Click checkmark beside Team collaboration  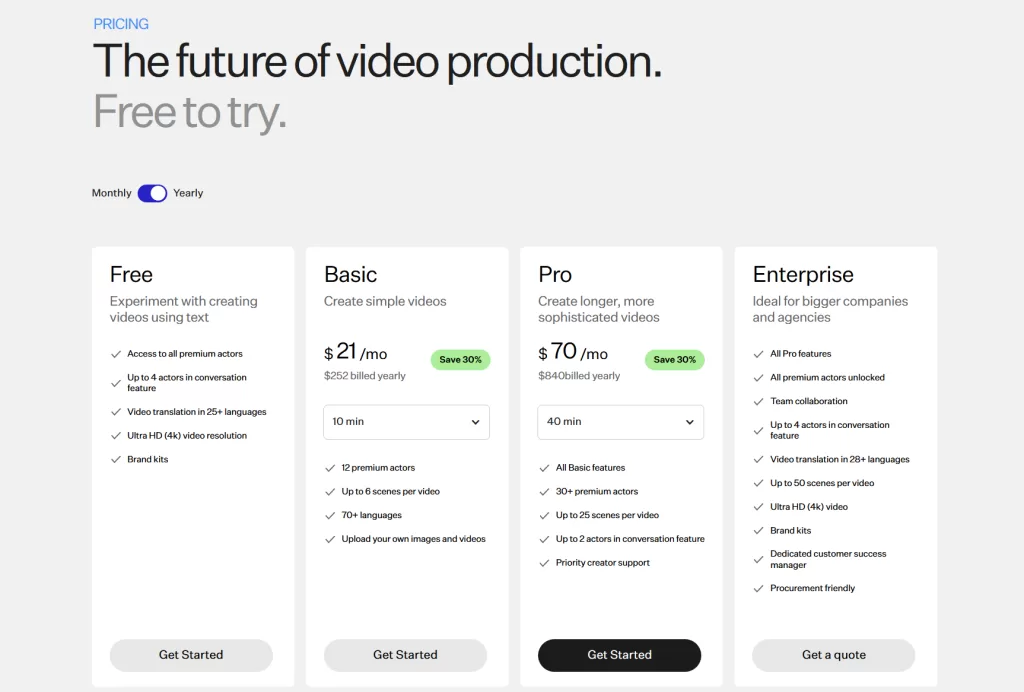pyautogui.click(x=758, y=401)
